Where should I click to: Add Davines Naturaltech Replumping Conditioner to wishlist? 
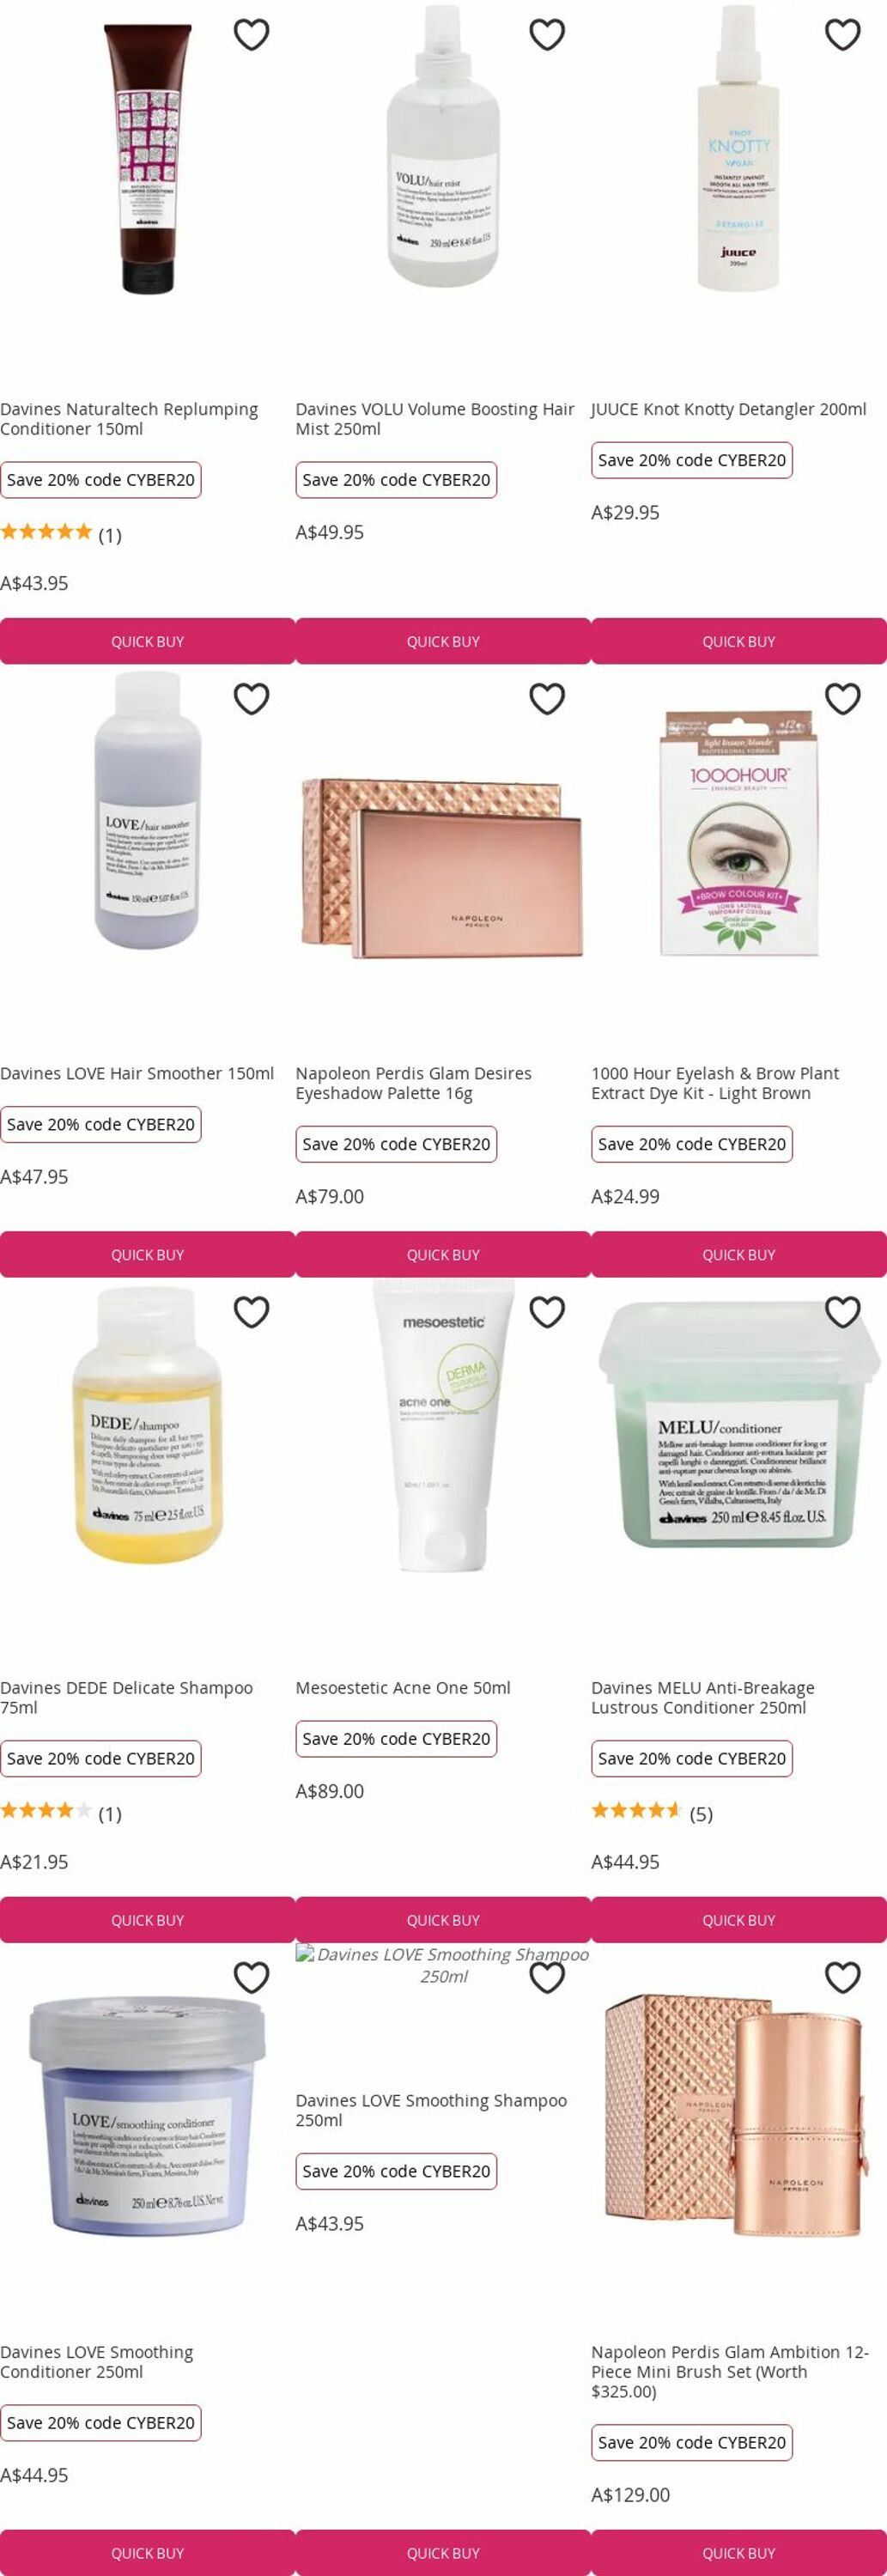[251, 35]
